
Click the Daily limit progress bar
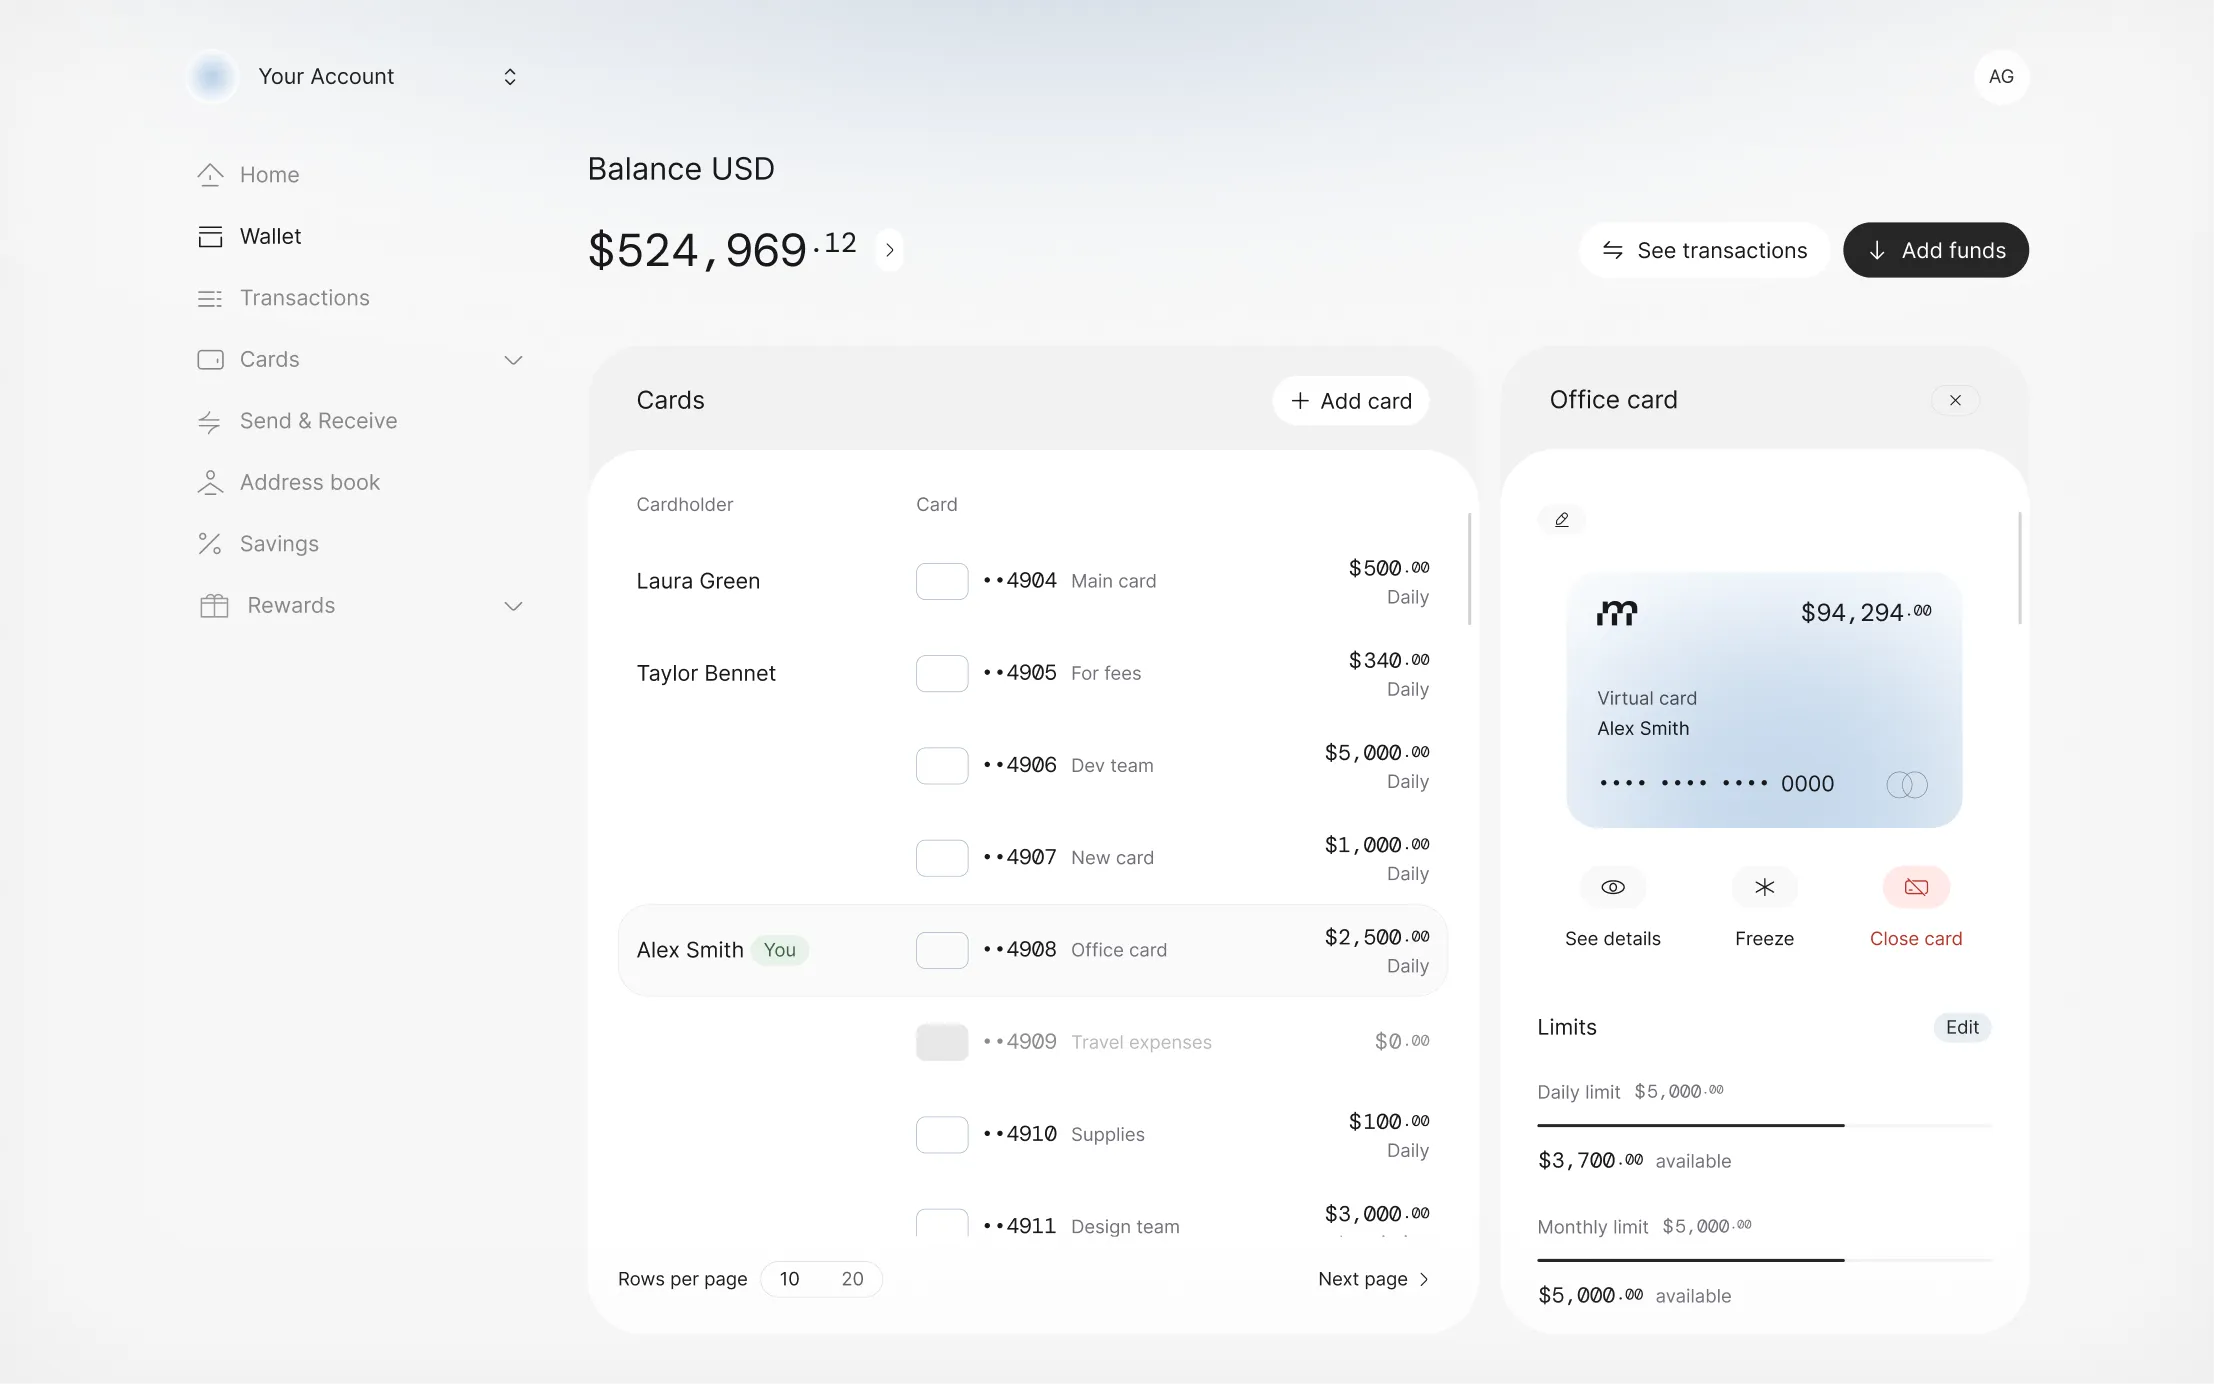coord(1764,1126)
